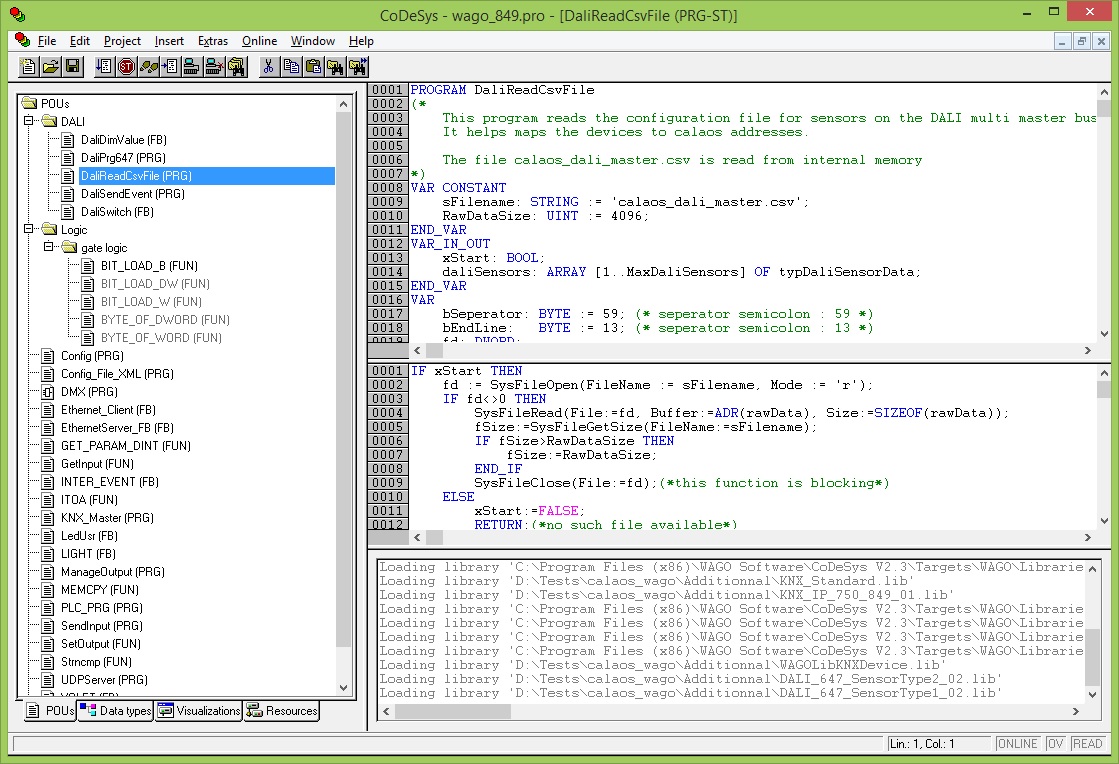This screenshot has width=1119, height=764.
Task: Click the DMX (PRG) document icon
Action: pos(48,392)
